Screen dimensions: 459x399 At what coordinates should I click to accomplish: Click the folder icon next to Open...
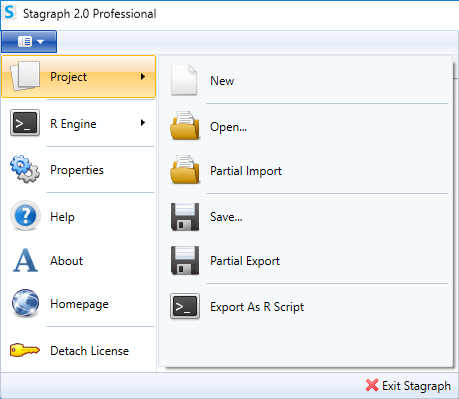pyautogui.click(x=185, y=126)
